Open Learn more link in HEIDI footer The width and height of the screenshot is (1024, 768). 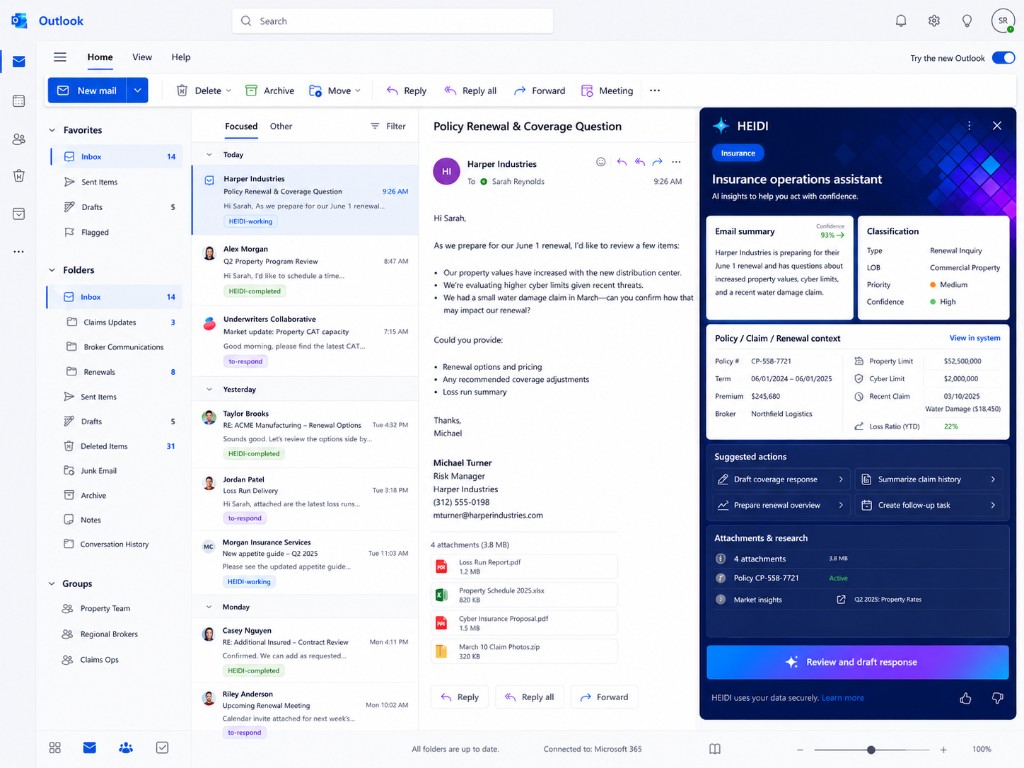(x=842, y=698)
